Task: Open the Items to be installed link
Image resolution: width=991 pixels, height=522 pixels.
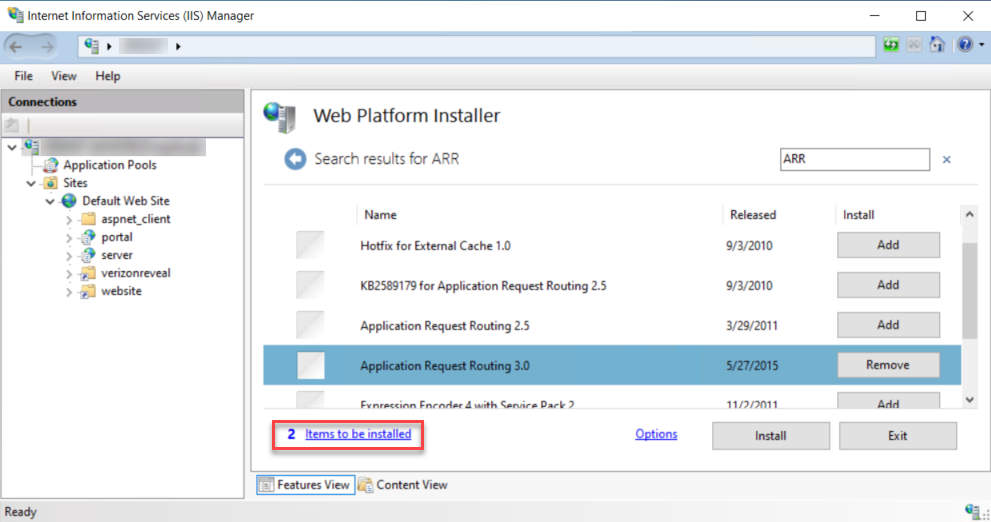Action: pyautogui.click(x=358, y=434)
